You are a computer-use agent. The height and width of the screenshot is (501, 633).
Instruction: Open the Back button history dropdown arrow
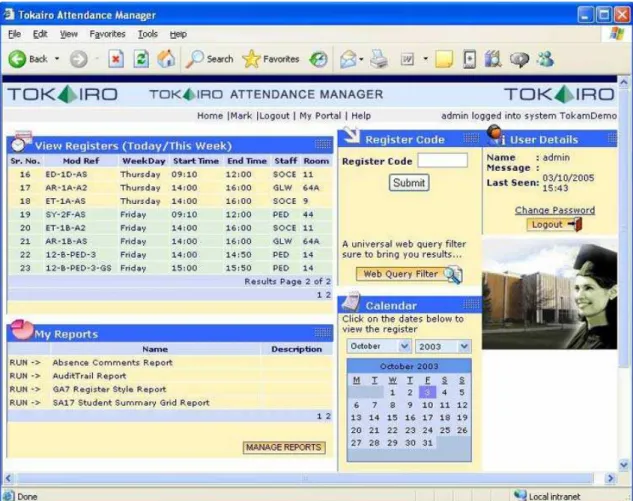point(57,59)
